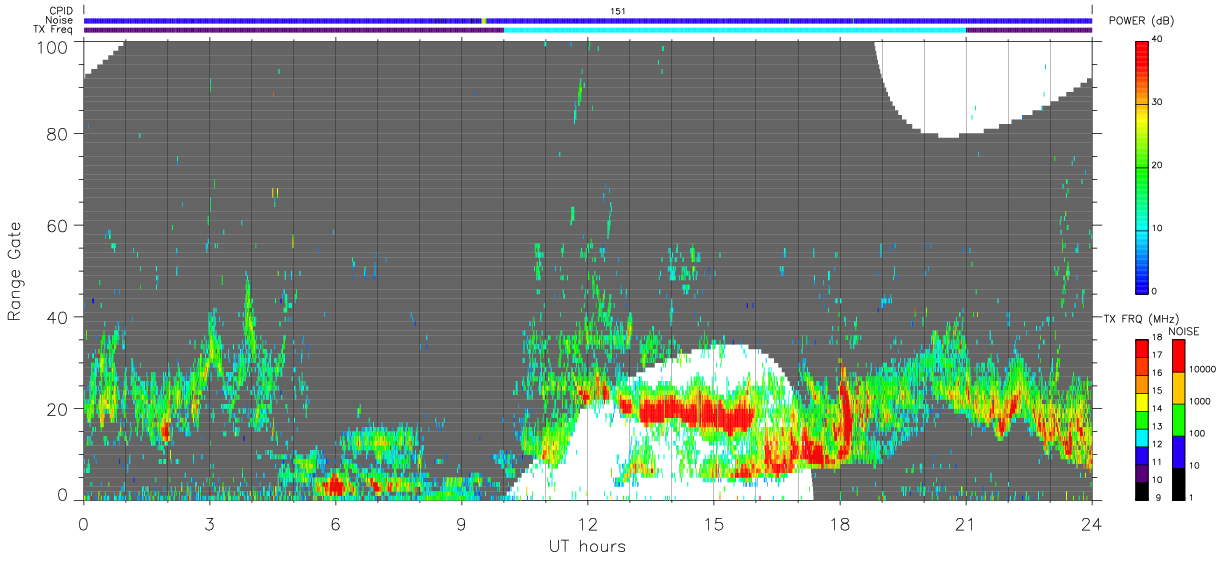Click the yellow spike in the Noise strip
The image size is (1228, 567).
point(484,20)
